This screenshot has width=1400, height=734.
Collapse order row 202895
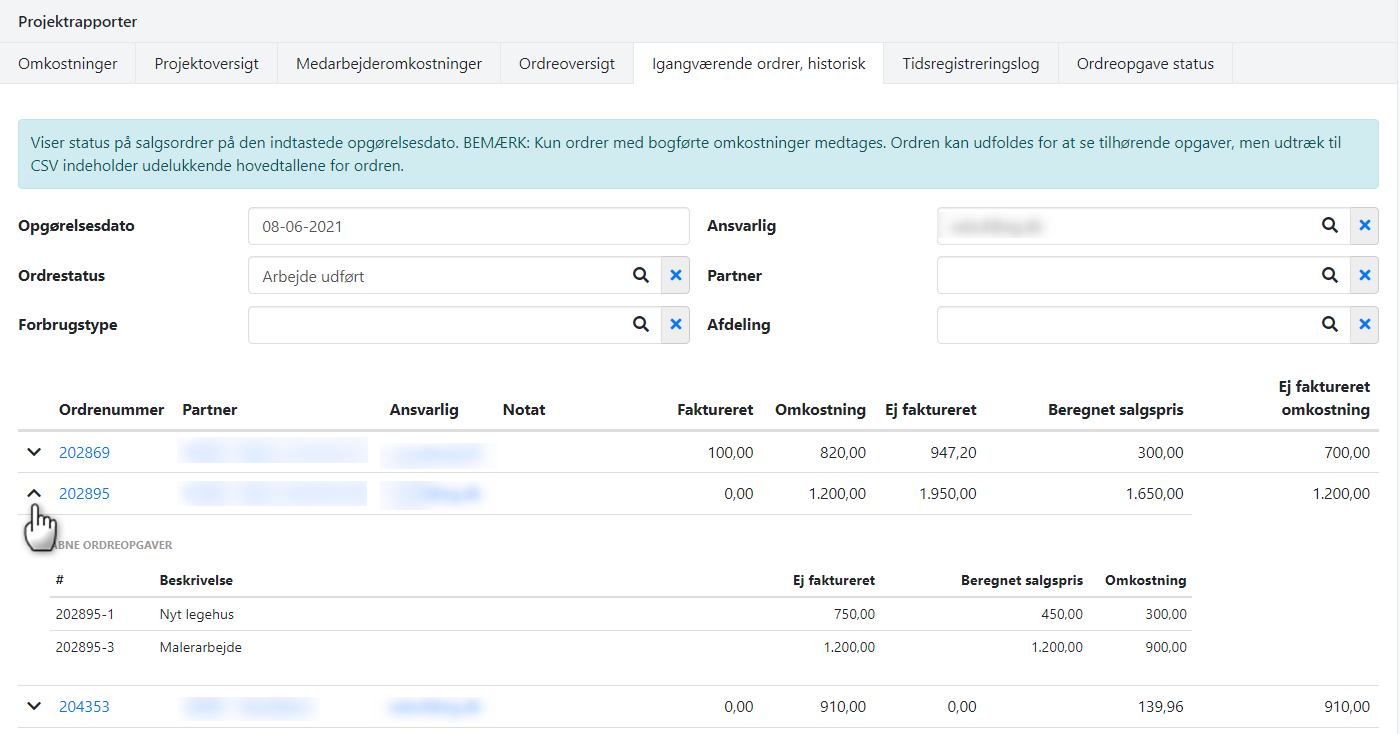click(34, 493)
